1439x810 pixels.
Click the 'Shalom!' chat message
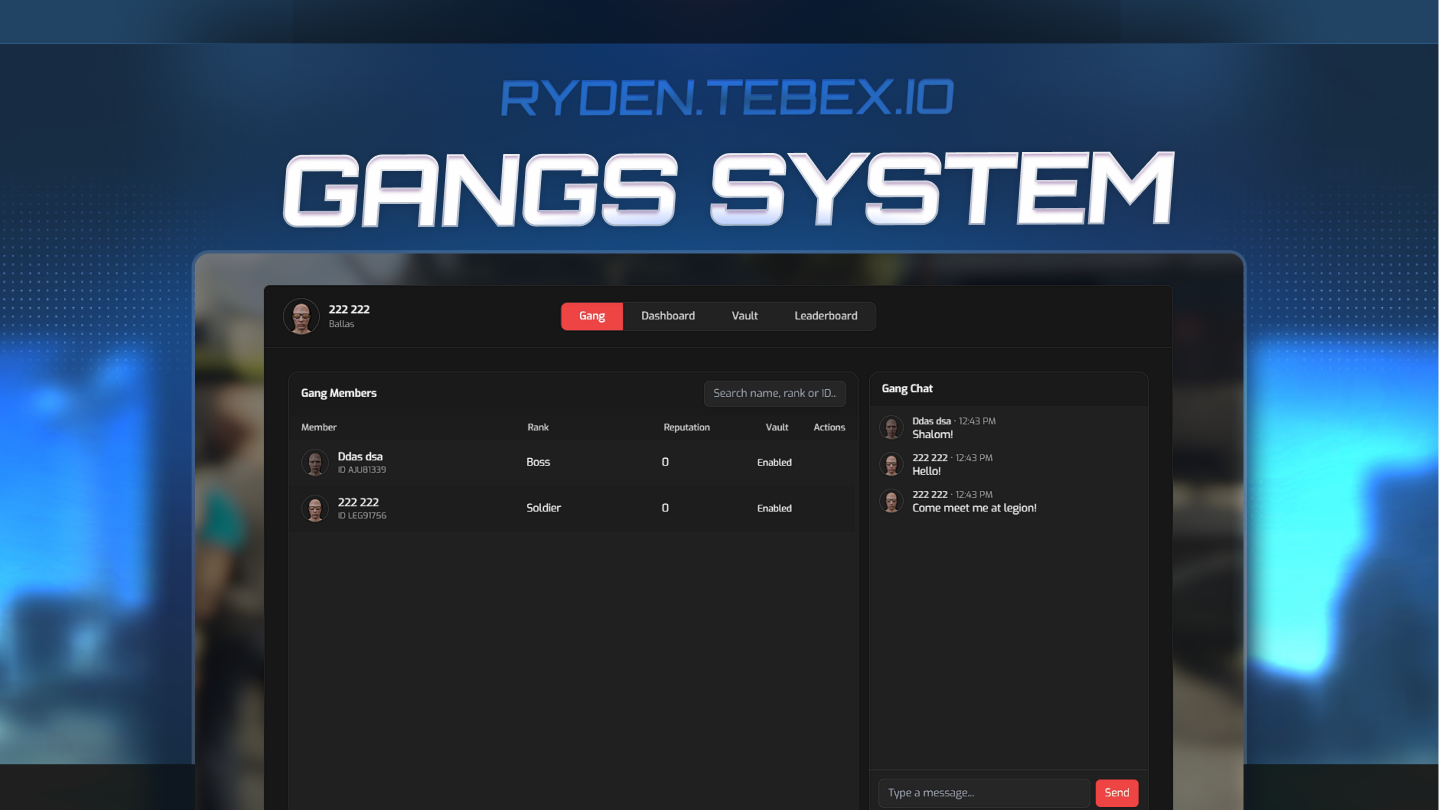[x=933, y=435]
